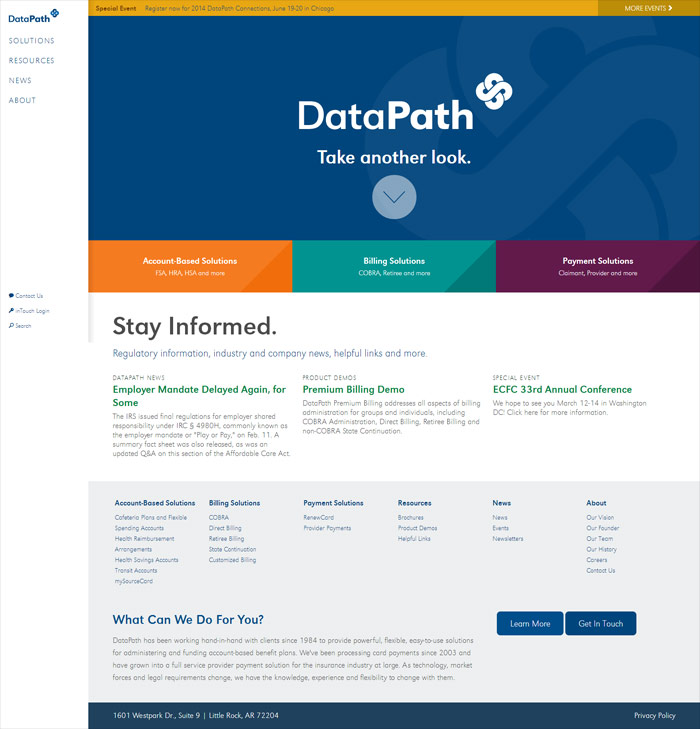Click the magnifier Search icon

pyautogui.click(x=11, y=326)
